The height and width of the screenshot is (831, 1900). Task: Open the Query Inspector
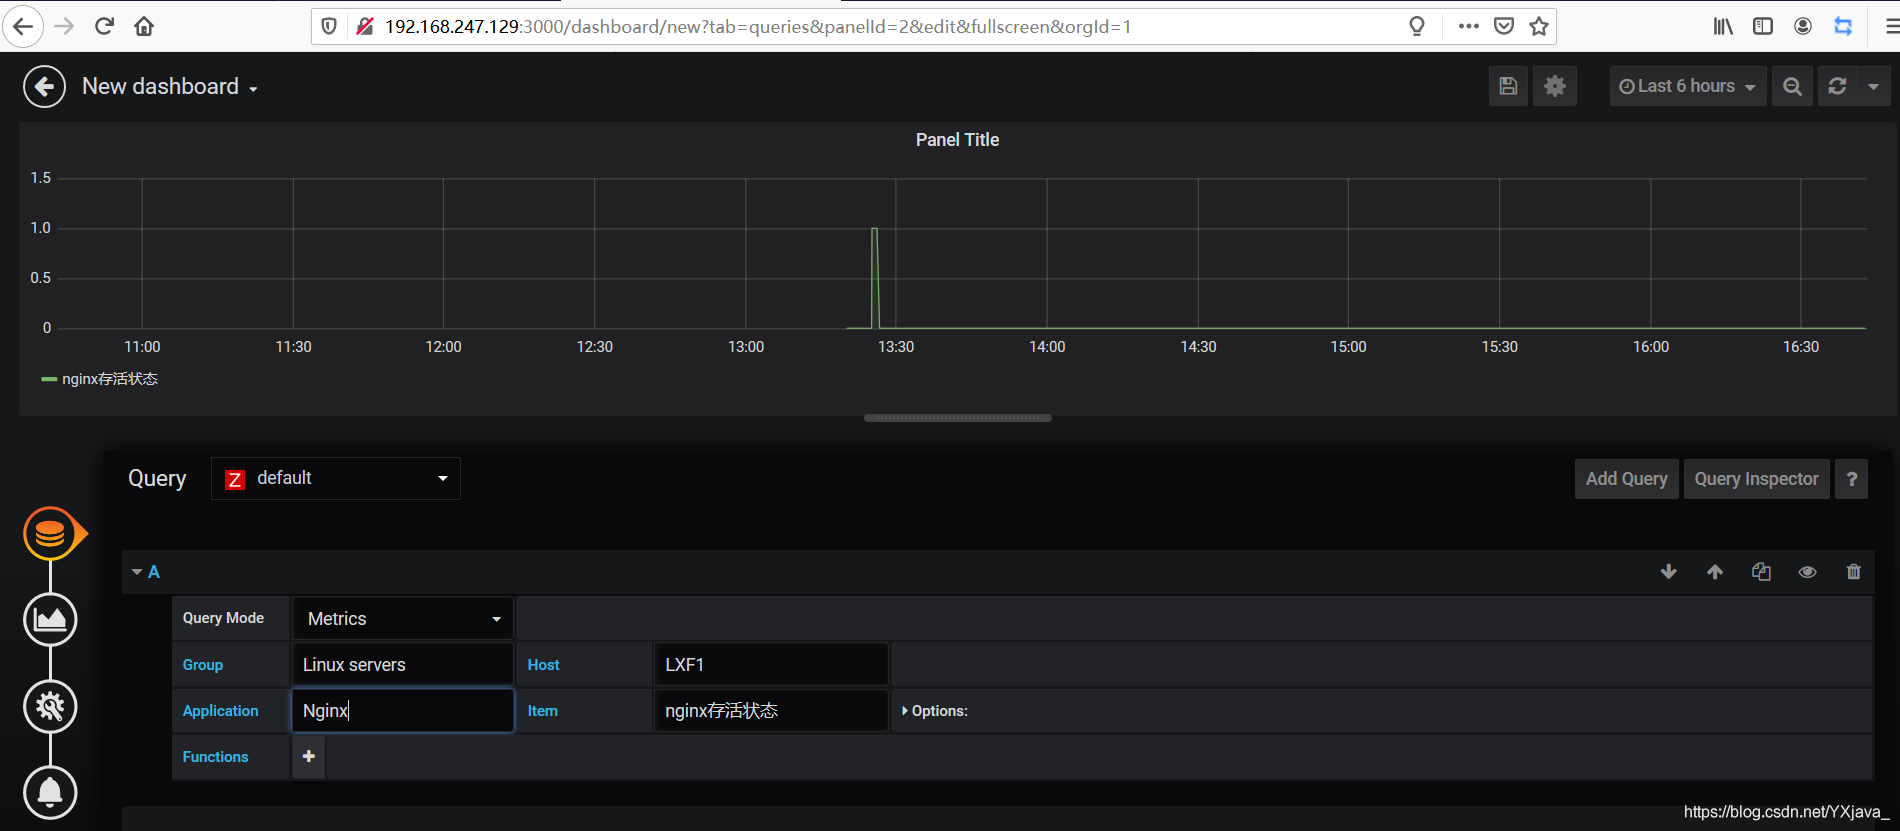point(1756,479)
